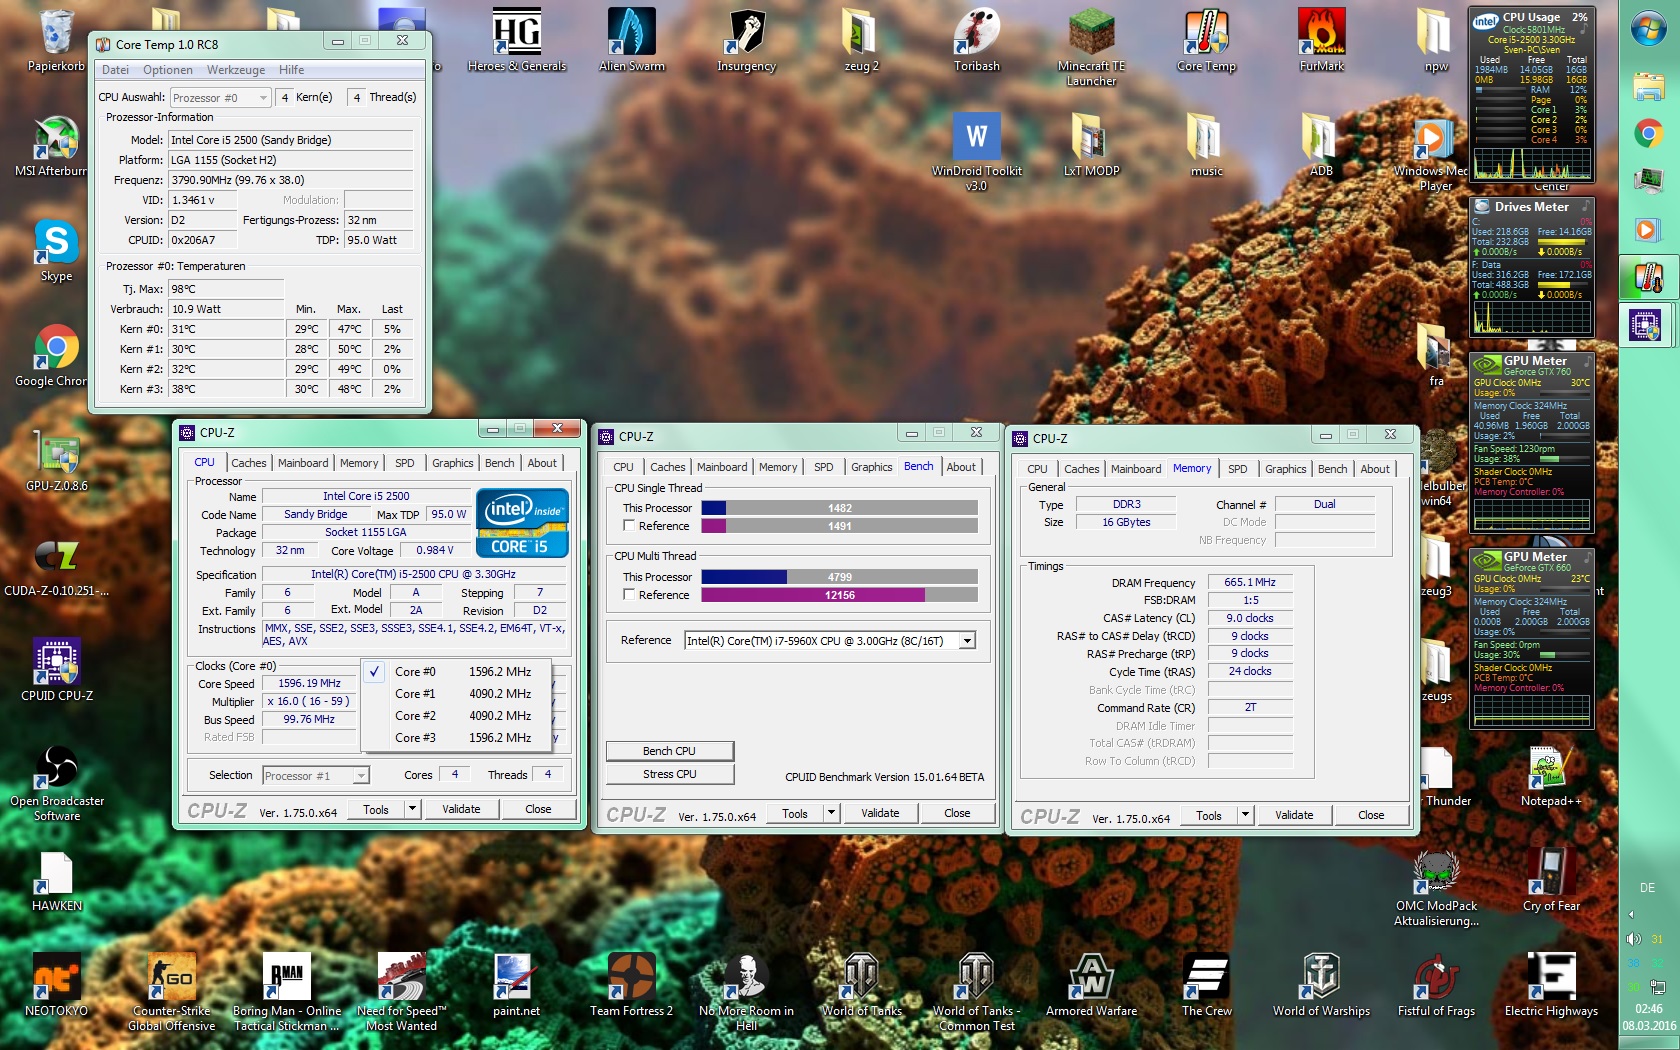This screenshot has height=1050, width=1680.
Task: Launch Counter-Strike Global Offensive icon
Action: tap(172, 992)
